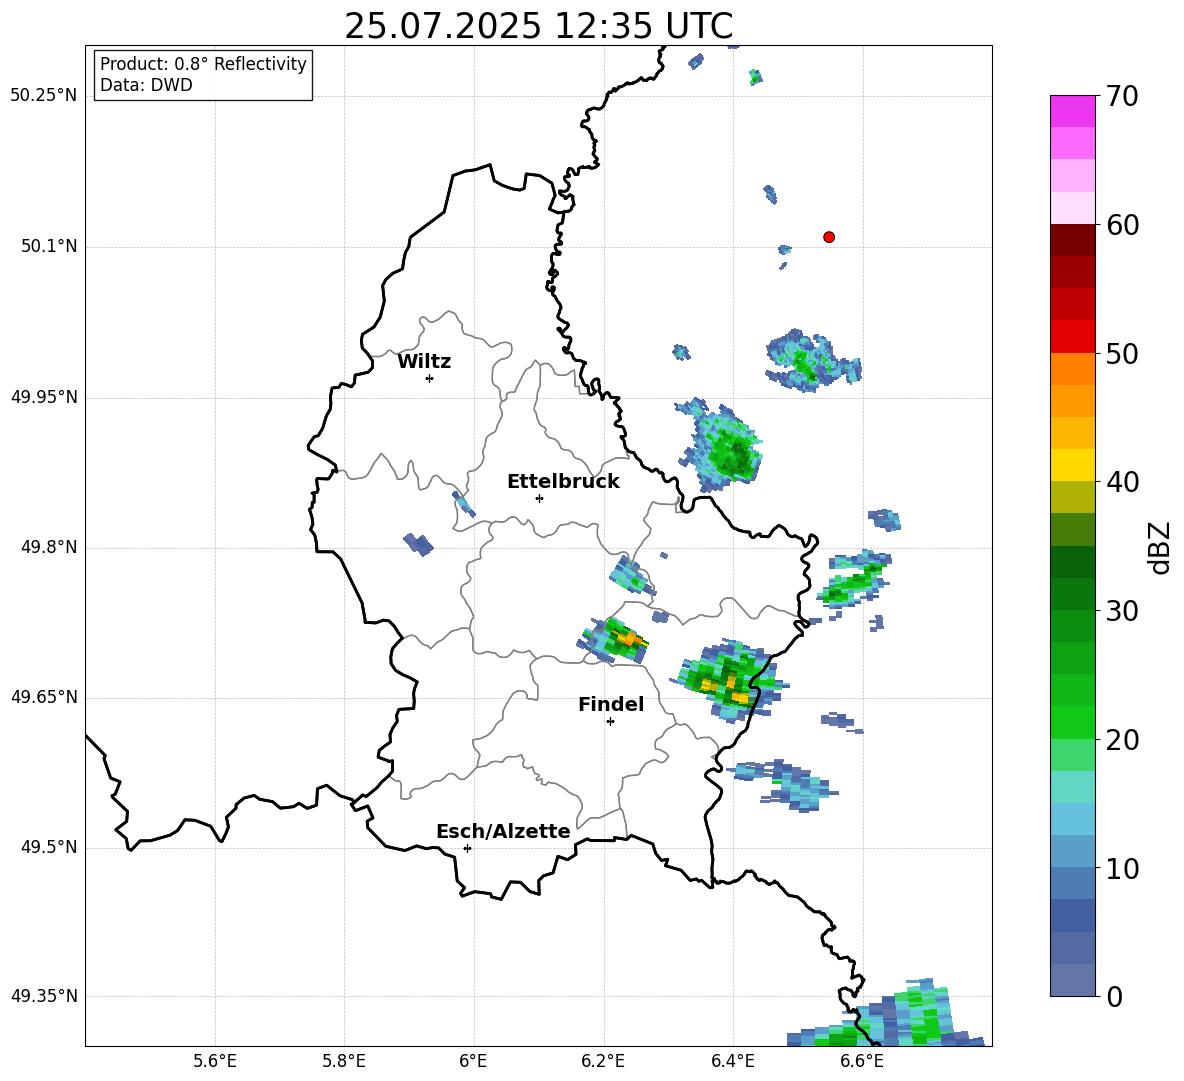Click 'Product: 0.8° Reflectivity' text

tap(203, 63)
